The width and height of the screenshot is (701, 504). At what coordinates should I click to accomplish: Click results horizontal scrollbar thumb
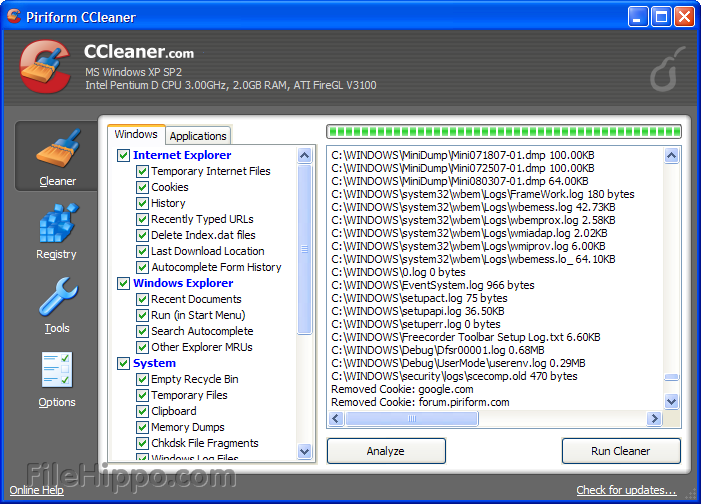(412, 419)
